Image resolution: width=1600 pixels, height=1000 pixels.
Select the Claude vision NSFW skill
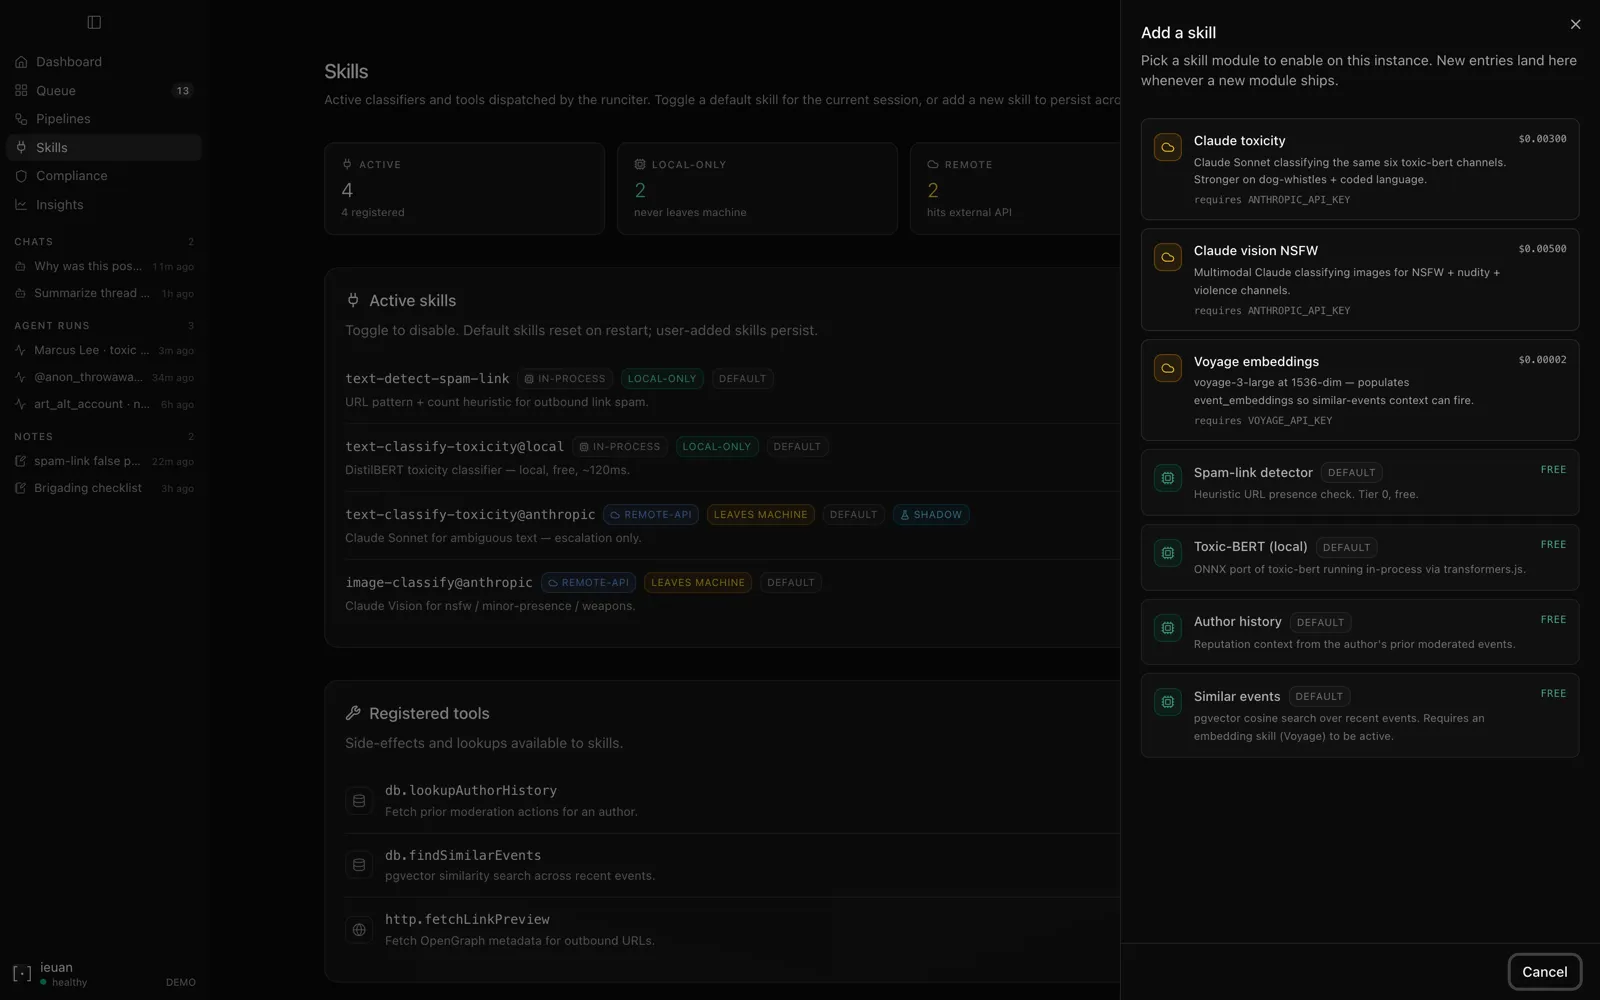coord(1360,279)
